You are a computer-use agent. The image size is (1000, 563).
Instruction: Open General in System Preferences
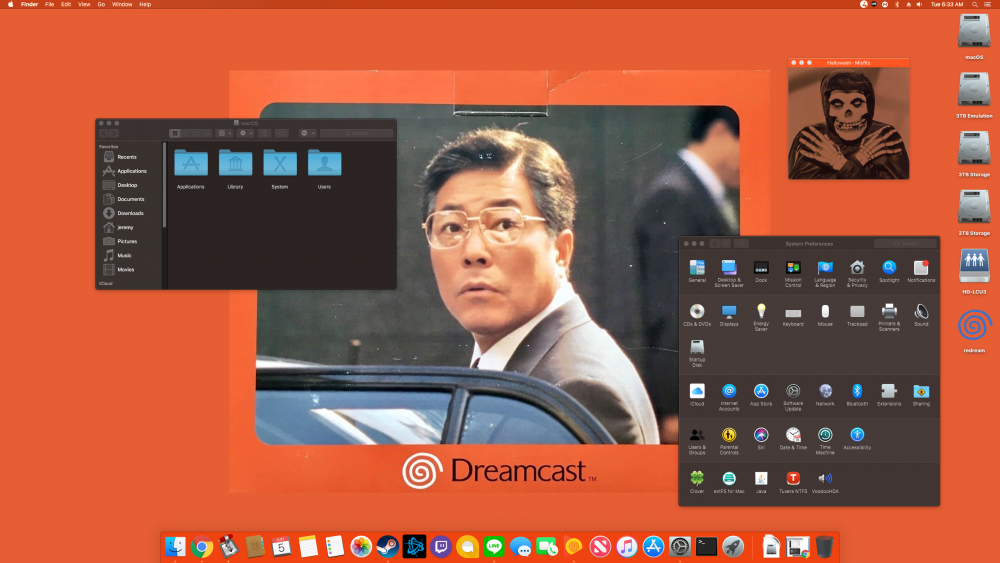tap(697, 270)
